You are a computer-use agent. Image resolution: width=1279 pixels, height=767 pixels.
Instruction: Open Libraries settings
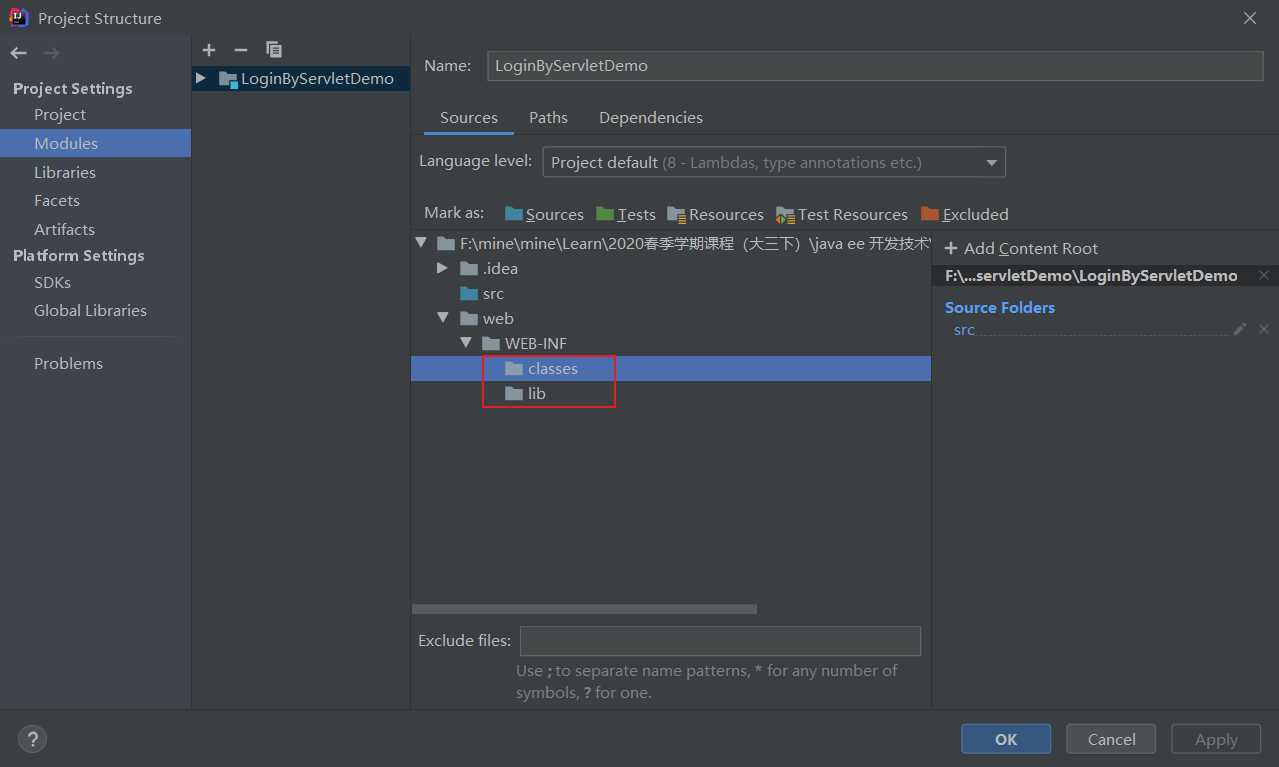[65, 172]
